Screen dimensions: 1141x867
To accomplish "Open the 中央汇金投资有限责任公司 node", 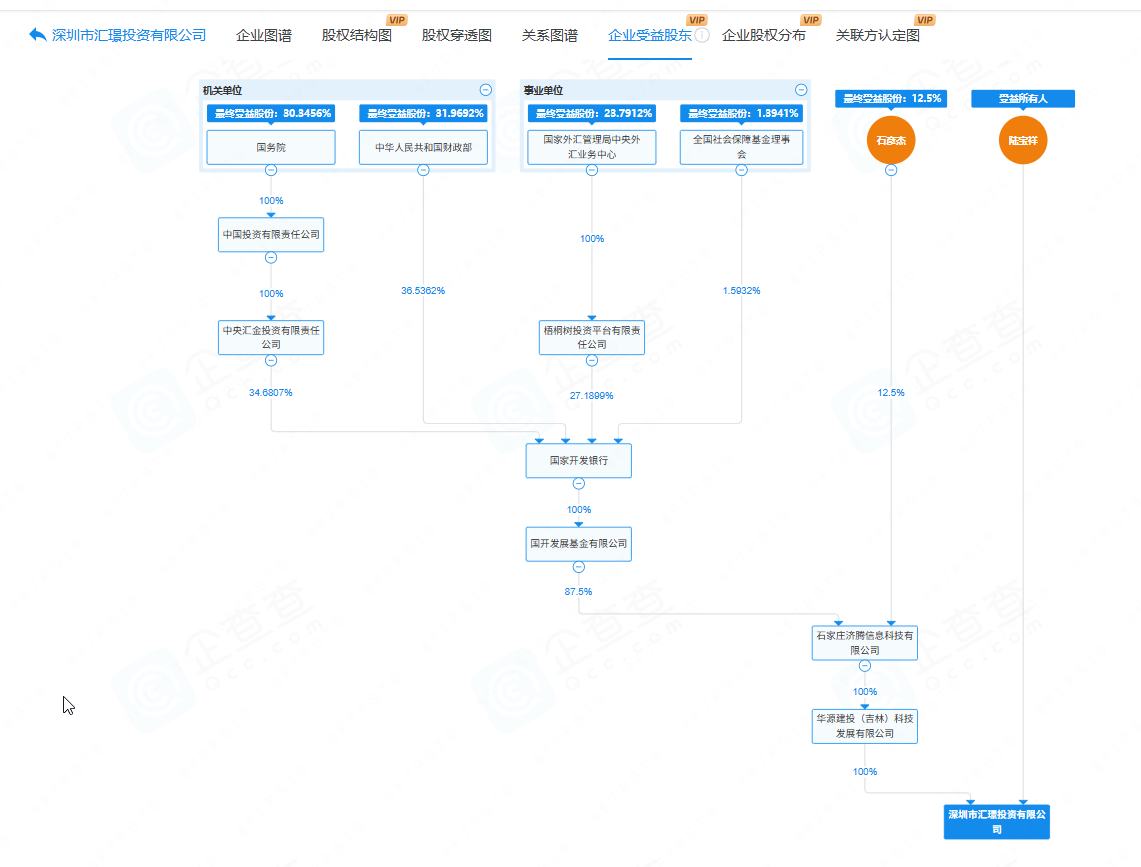I will tap(271, 337).
